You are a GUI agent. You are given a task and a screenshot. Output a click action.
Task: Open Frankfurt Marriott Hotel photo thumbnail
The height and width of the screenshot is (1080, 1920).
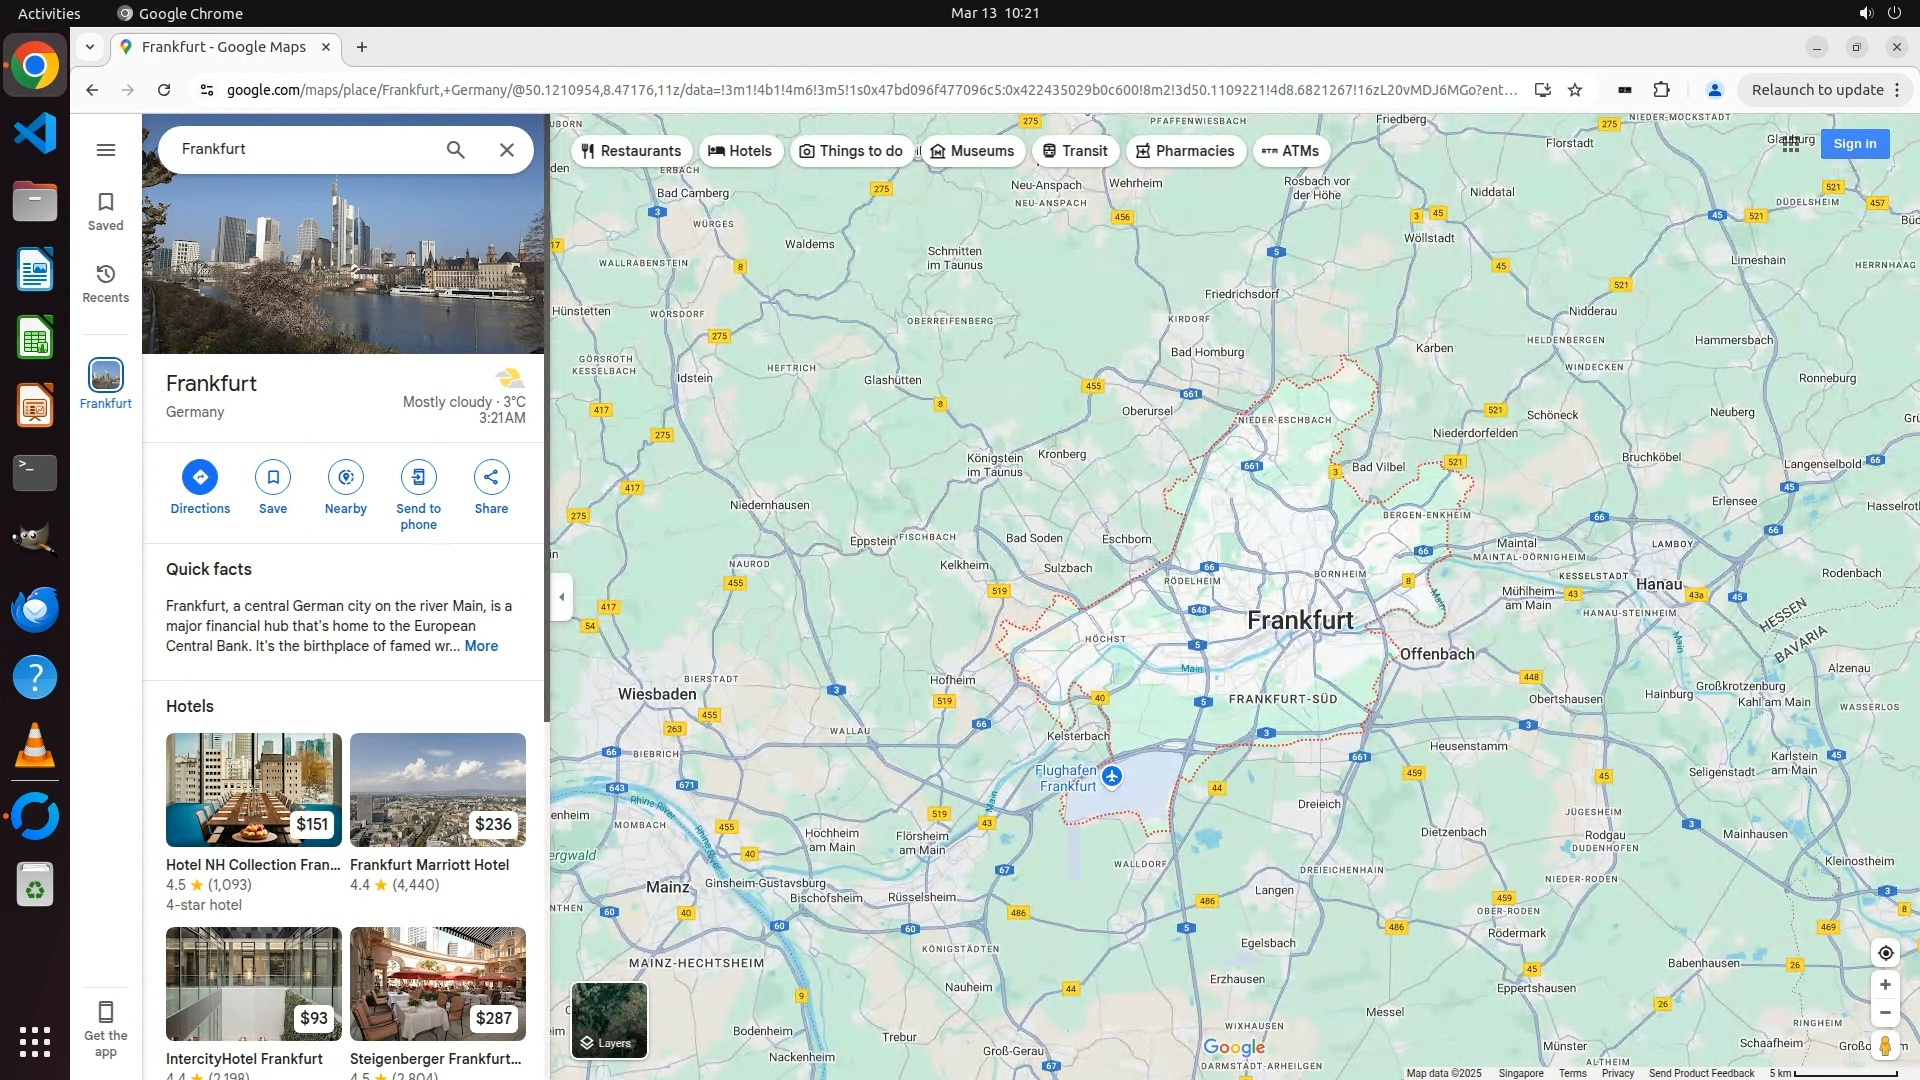coord(437,790)
